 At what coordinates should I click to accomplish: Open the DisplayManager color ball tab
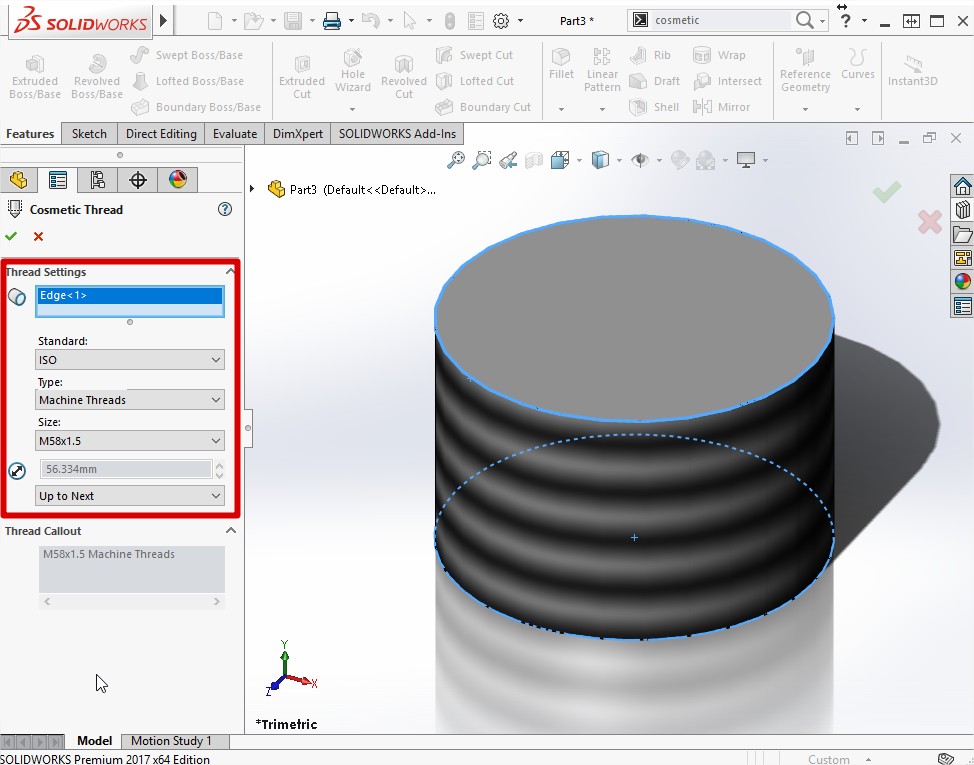[178, 180]
